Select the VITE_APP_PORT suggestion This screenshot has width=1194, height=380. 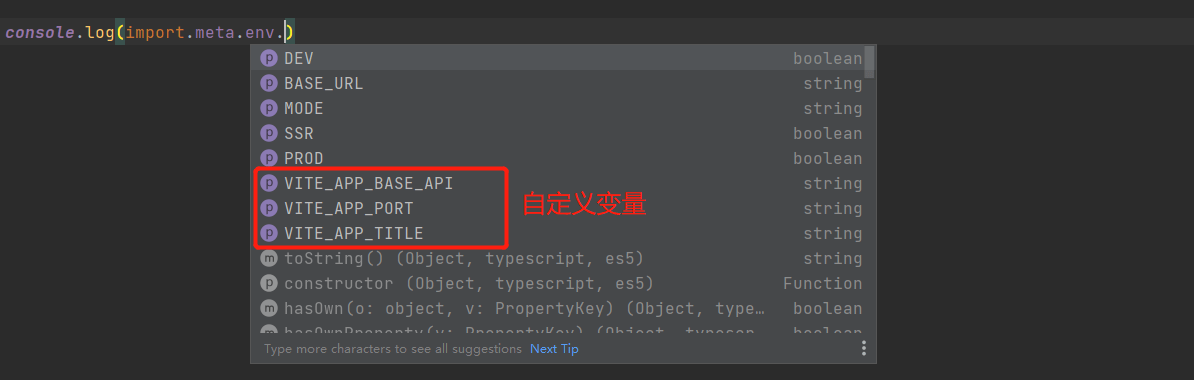click(562, 209)
